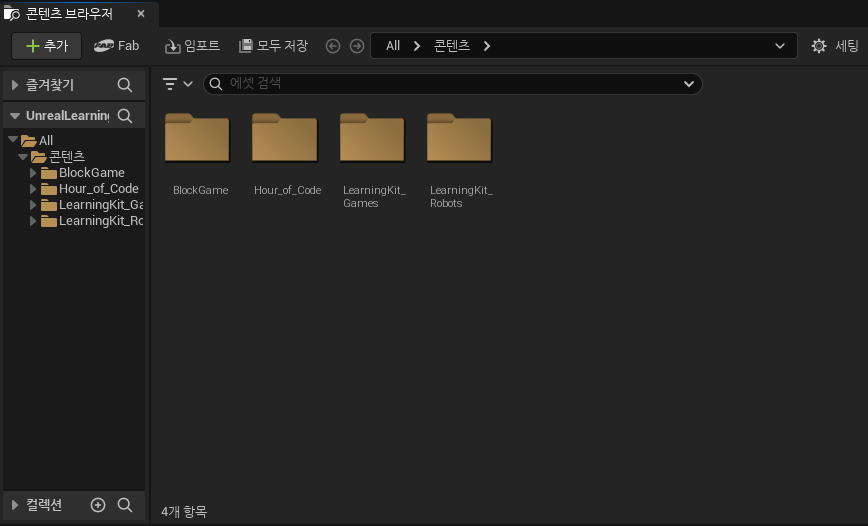This screenshot has height=526, width=868.
Task: Click 모두 저장 save all button
Action: point(273,46)
